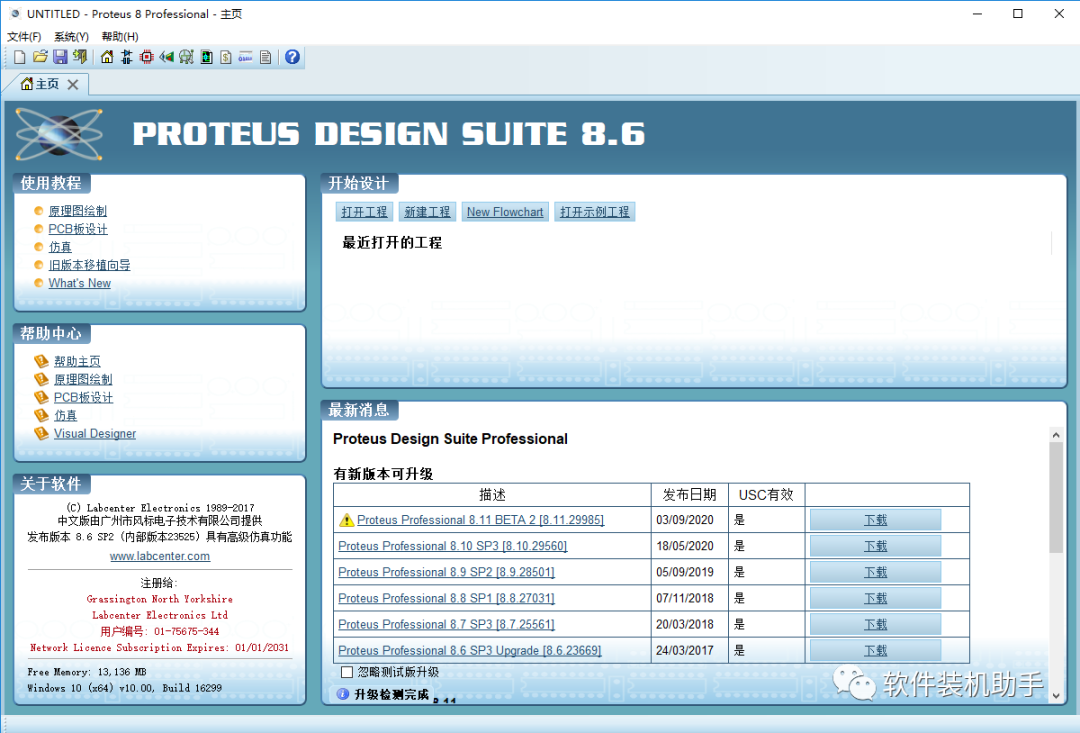
Task: Save the project with the floppy disk icon
Action: pyautogui.click(x=60, y=57)
